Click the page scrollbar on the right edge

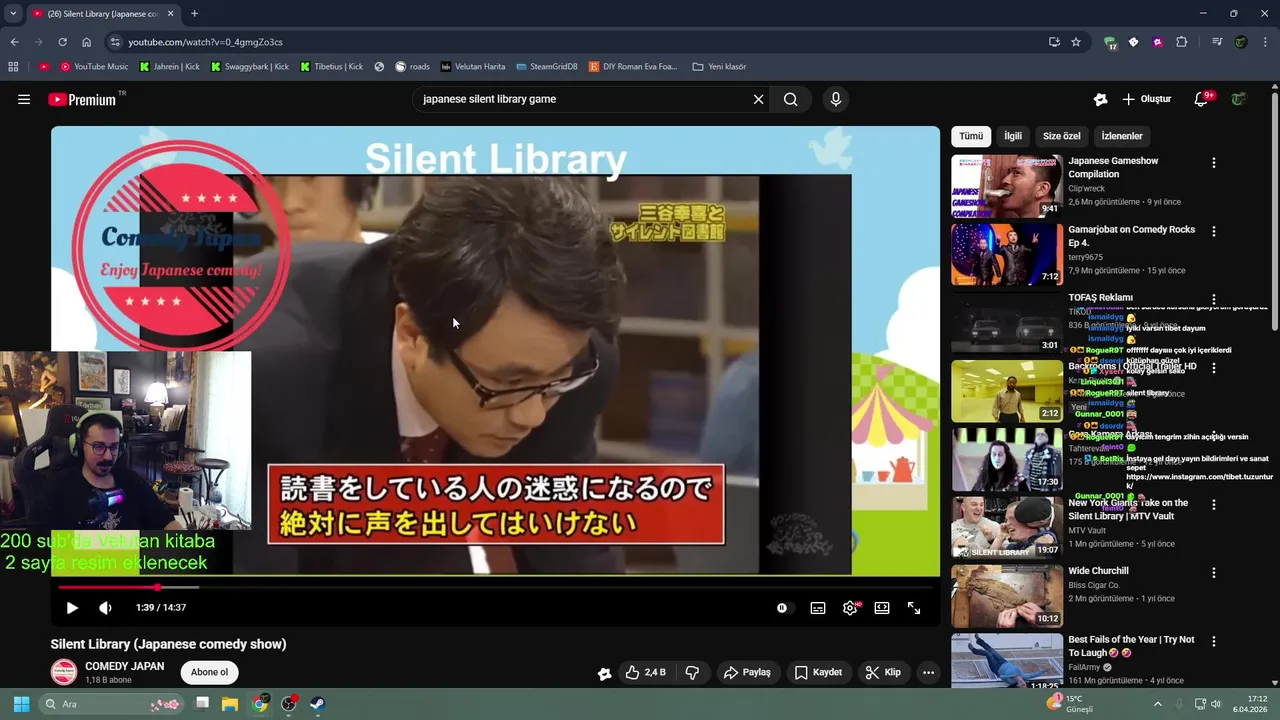coord(1275,210)
